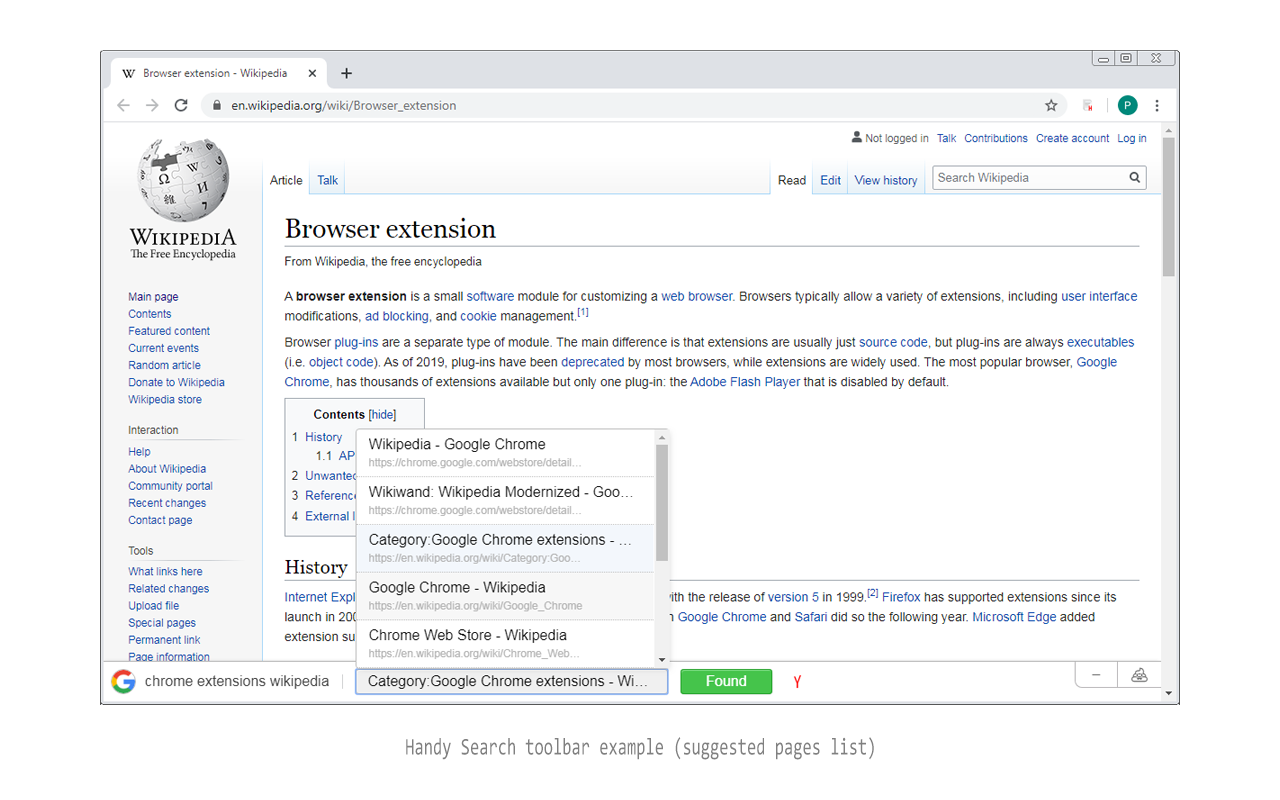Click Donate to Wikipedia
Screen dimensions: 1280x800
click(176, 382)
